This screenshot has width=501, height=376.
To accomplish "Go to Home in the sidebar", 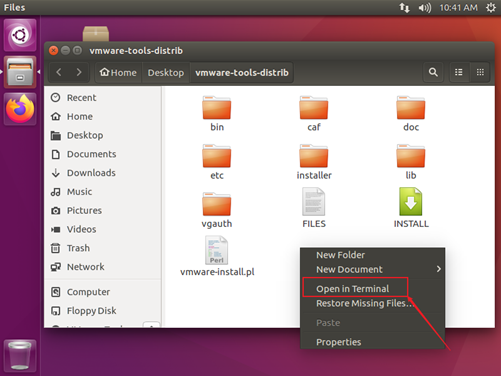I will click(103, 116).
